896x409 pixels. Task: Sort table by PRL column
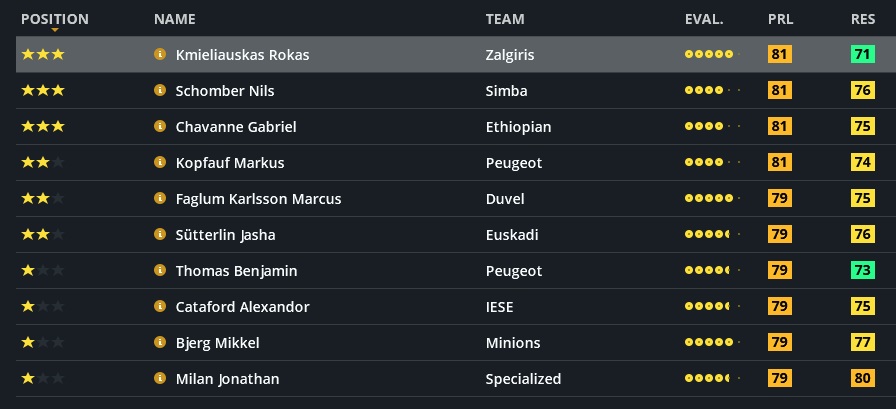coord(780,19)
